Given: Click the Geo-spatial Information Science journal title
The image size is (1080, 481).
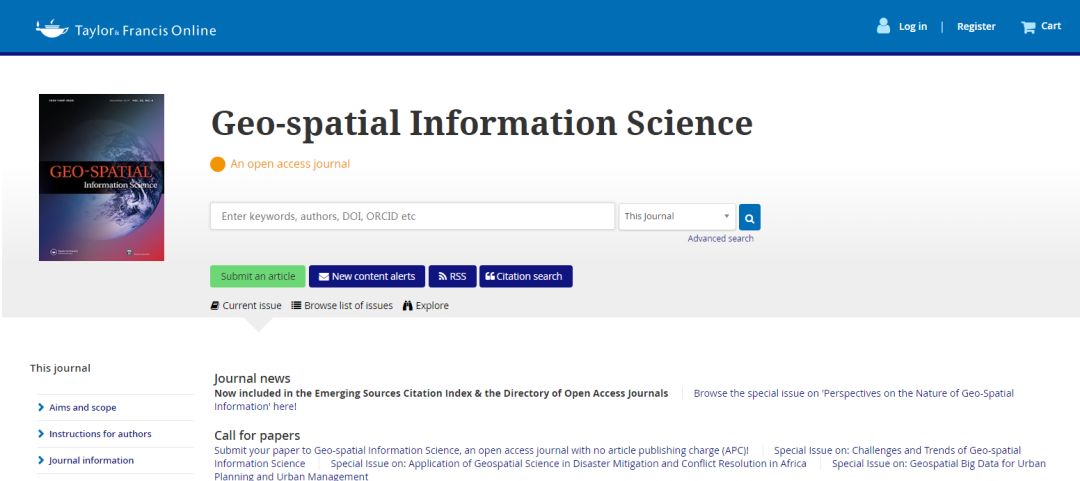Looking at the screenshot, I should click(x=481, y=123).
